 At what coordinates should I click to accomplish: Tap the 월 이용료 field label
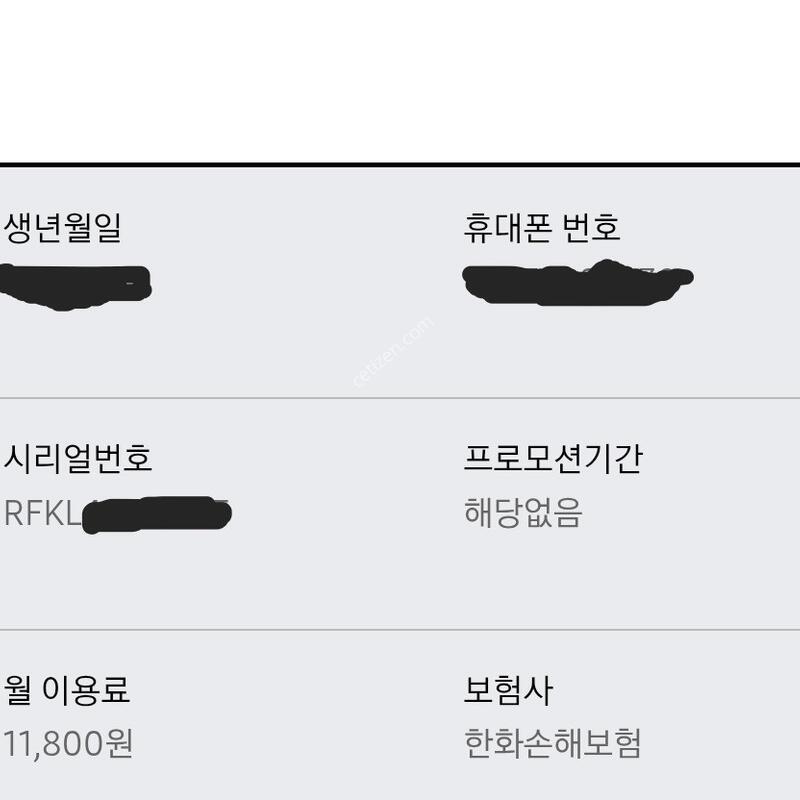pyautogui.click(x=66, y=690)
